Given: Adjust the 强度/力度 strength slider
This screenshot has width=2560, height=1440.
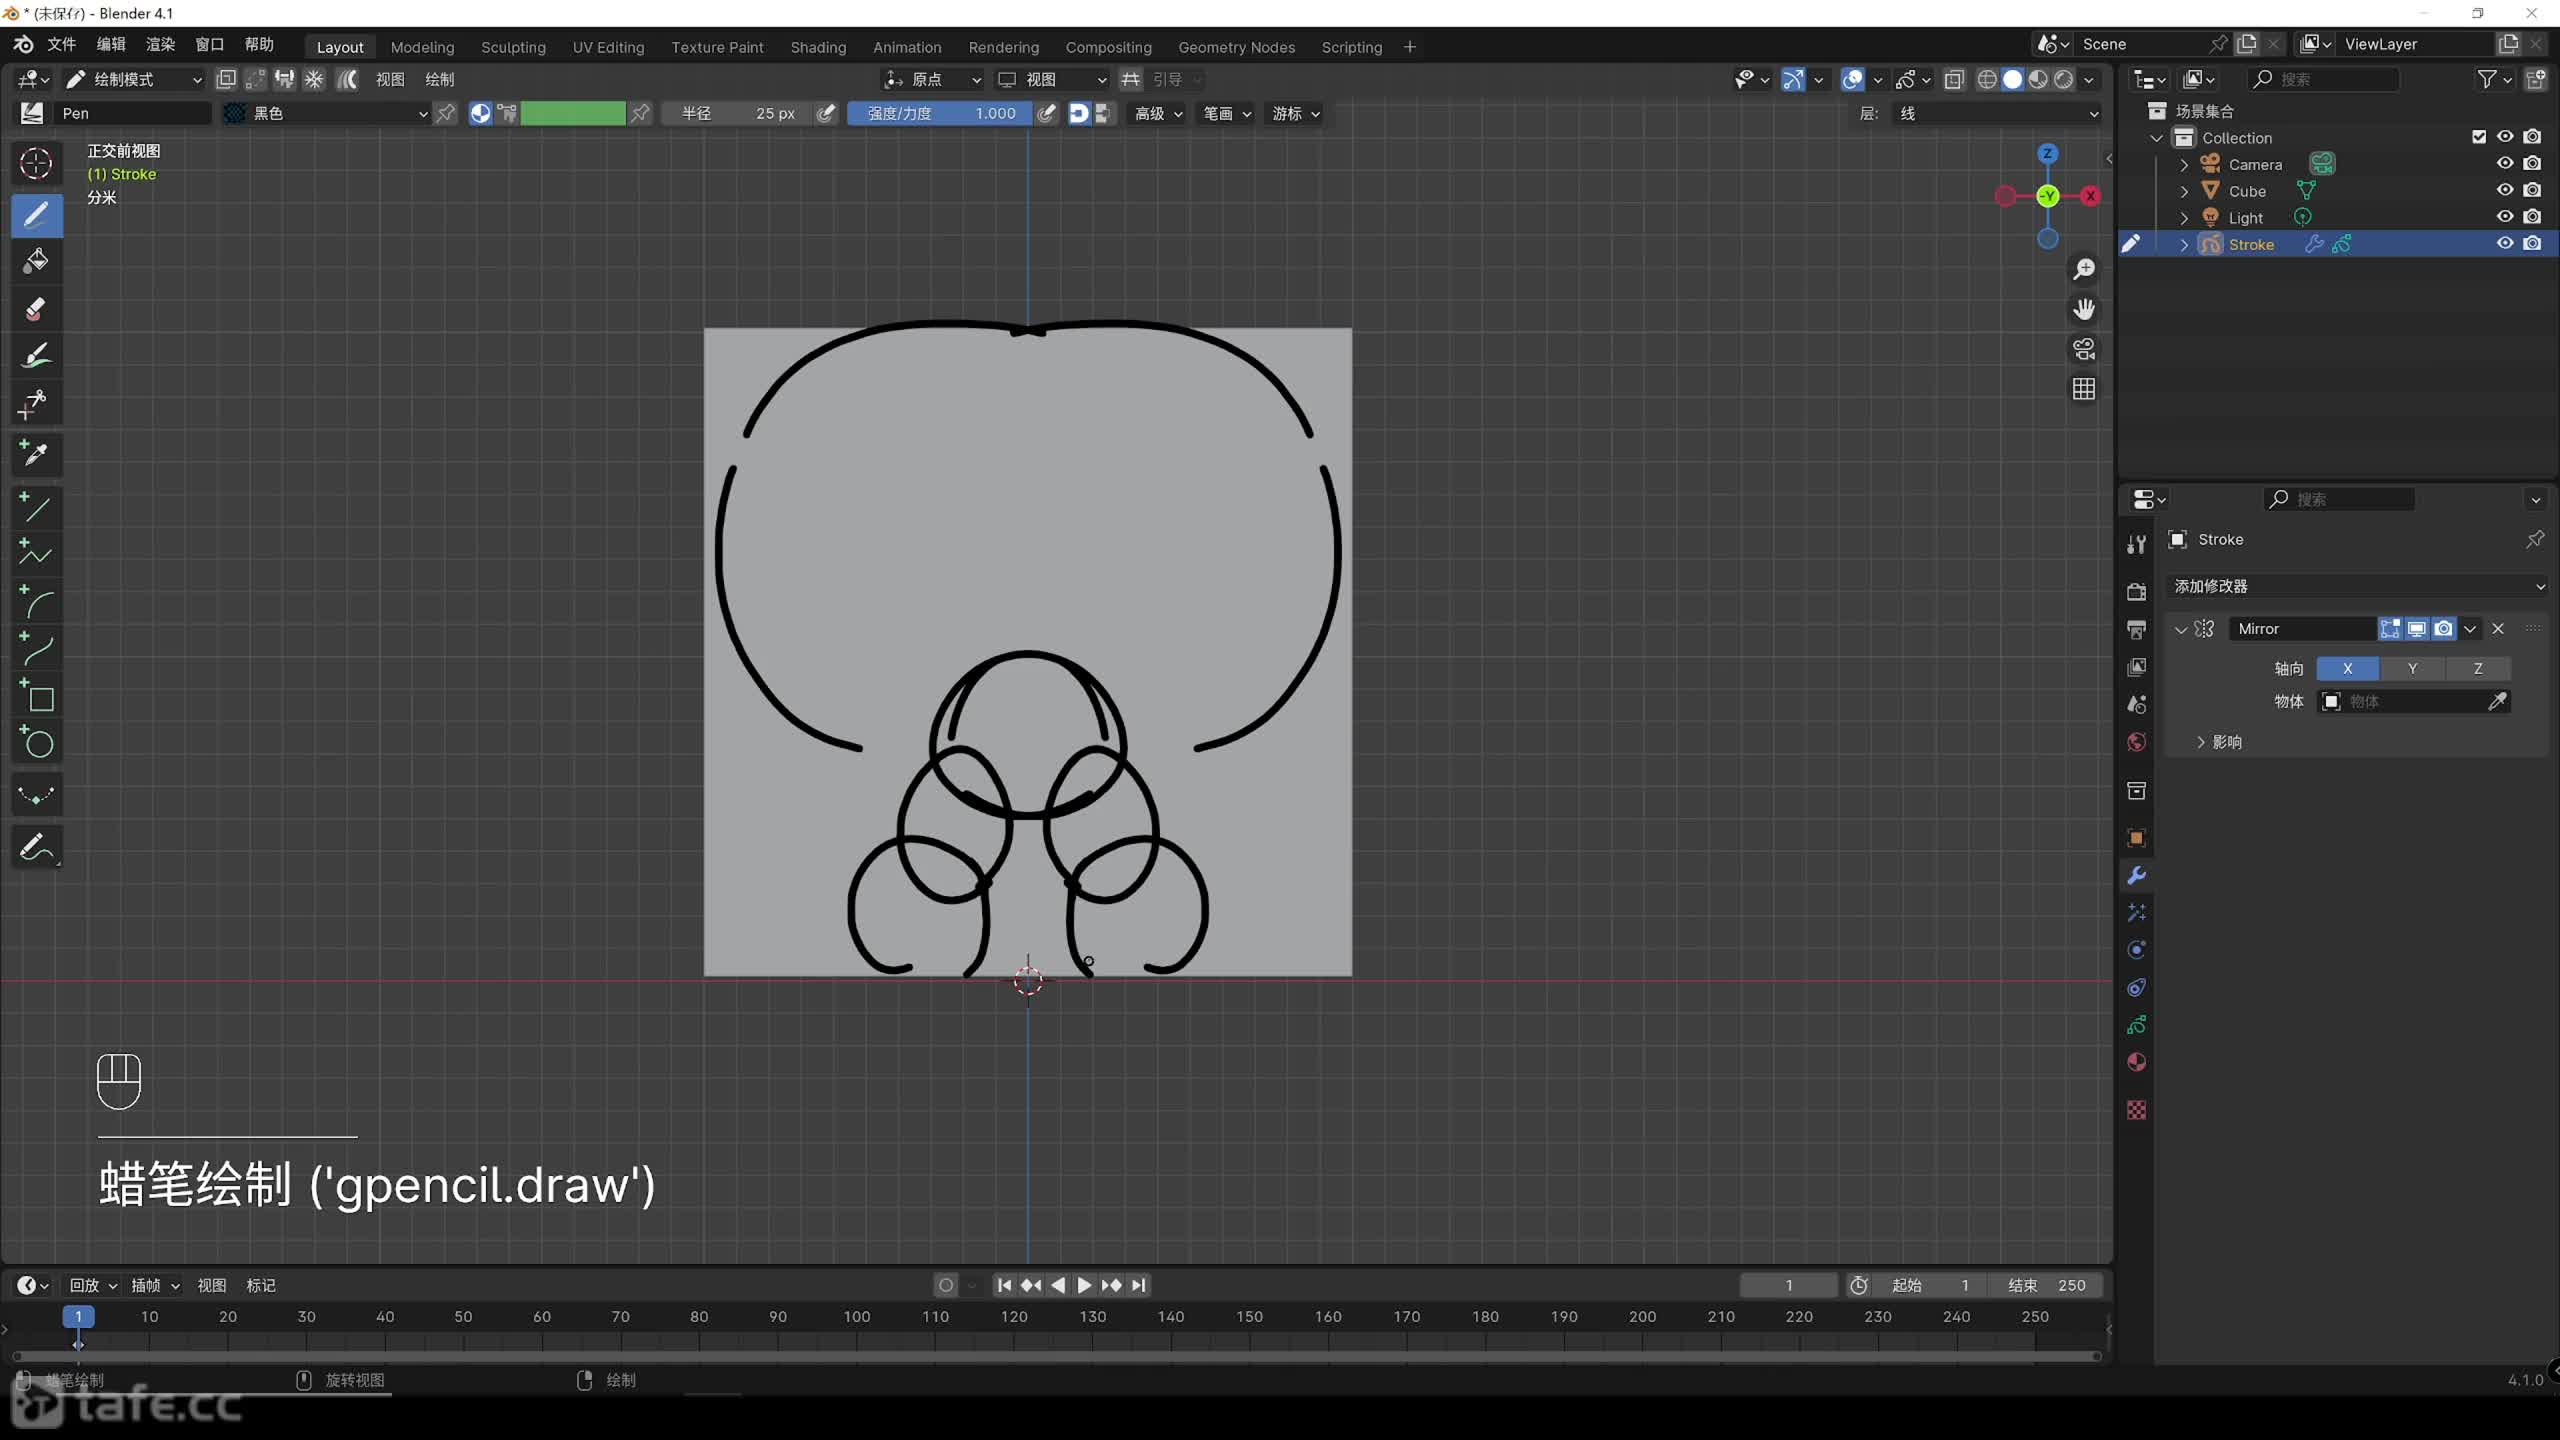Looking at the screenshot, I should (x=940, y=114).
